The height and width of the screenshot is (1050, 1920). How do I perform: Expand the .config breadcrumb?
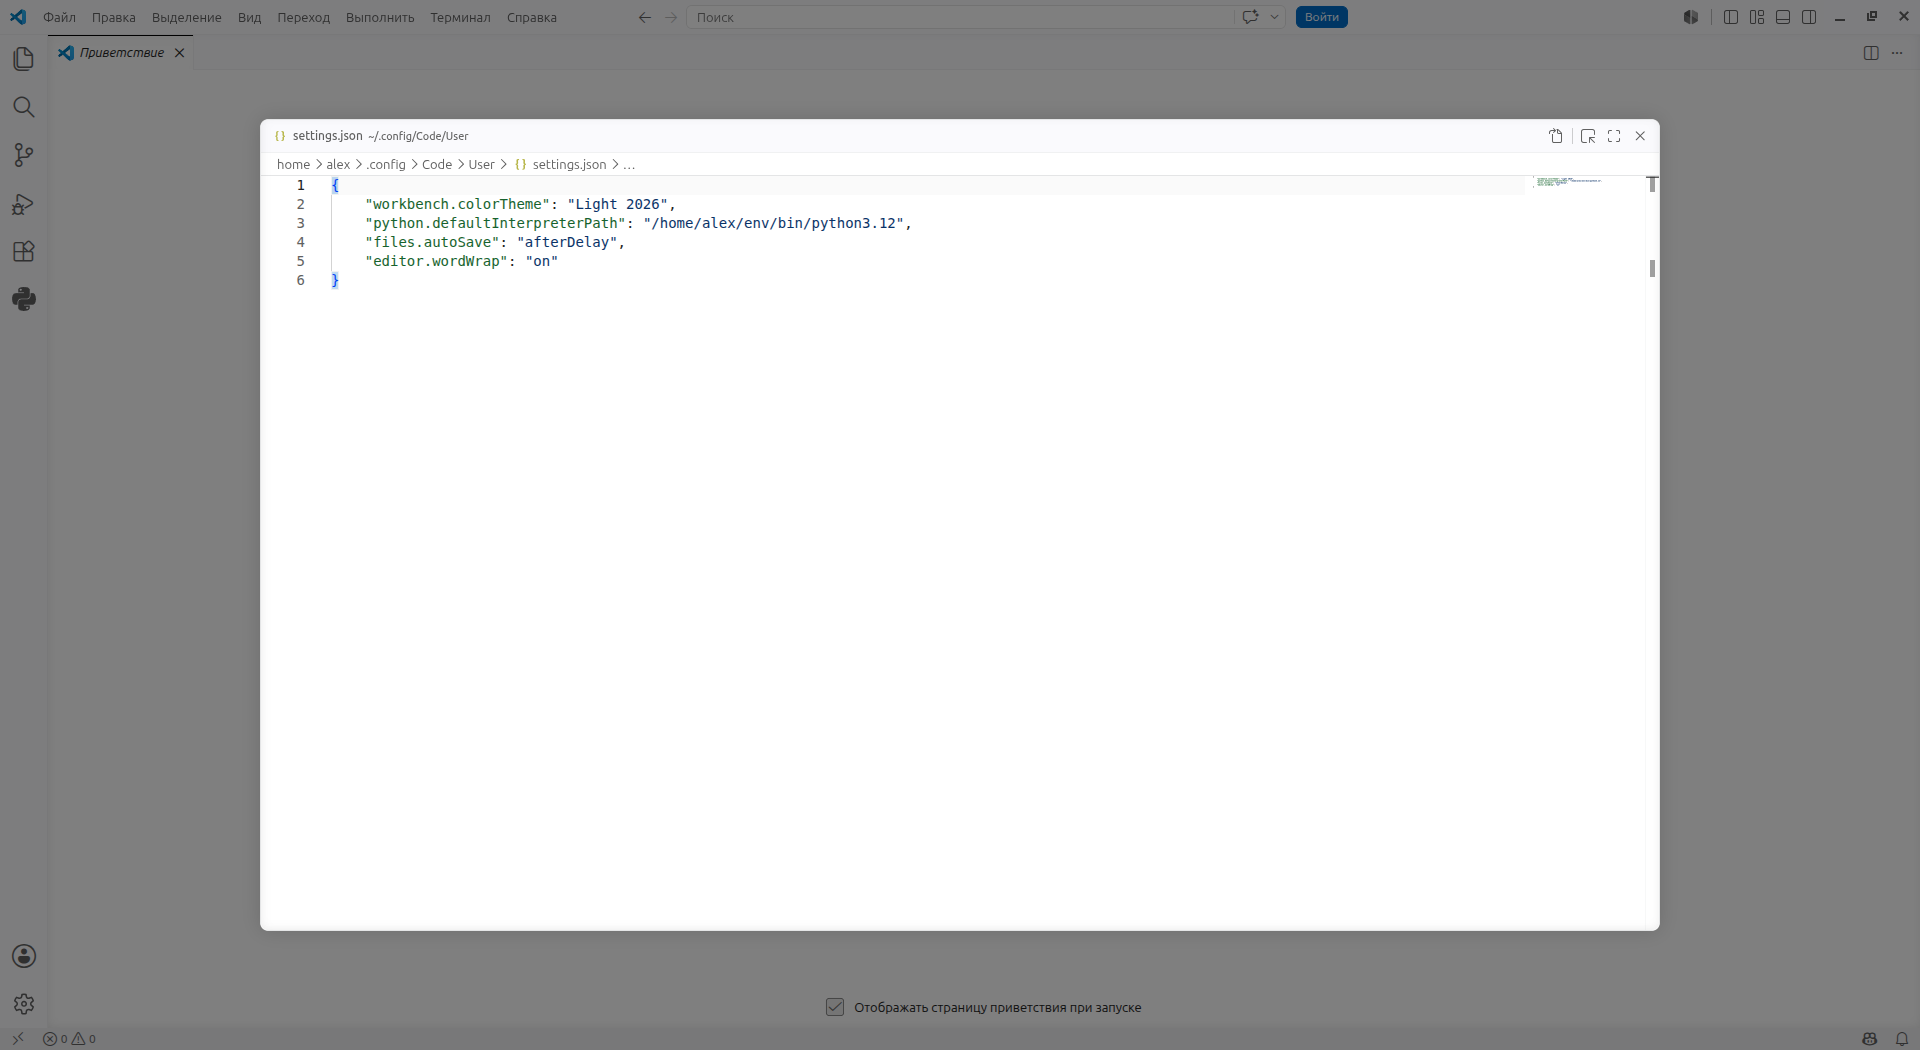click(386, 164)
